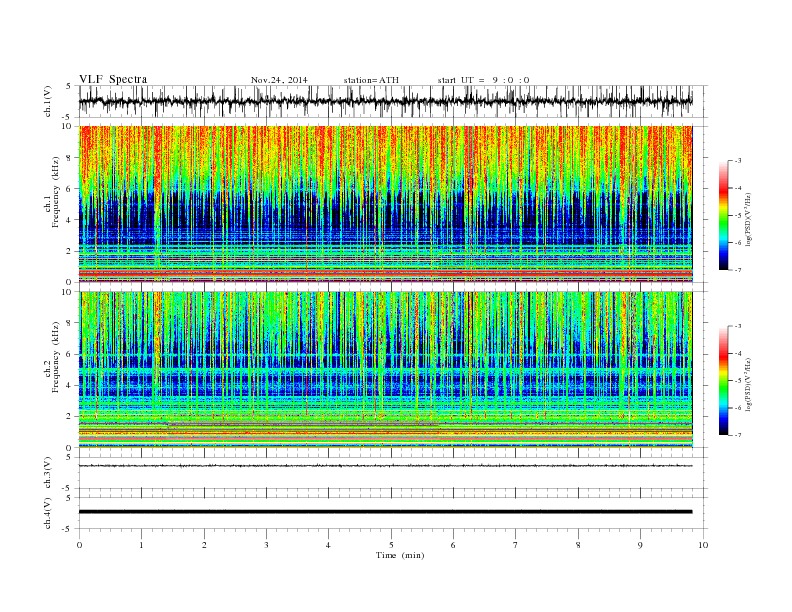
Task: Click time axis tick label "4" at bottom
Action: (328, 545)
